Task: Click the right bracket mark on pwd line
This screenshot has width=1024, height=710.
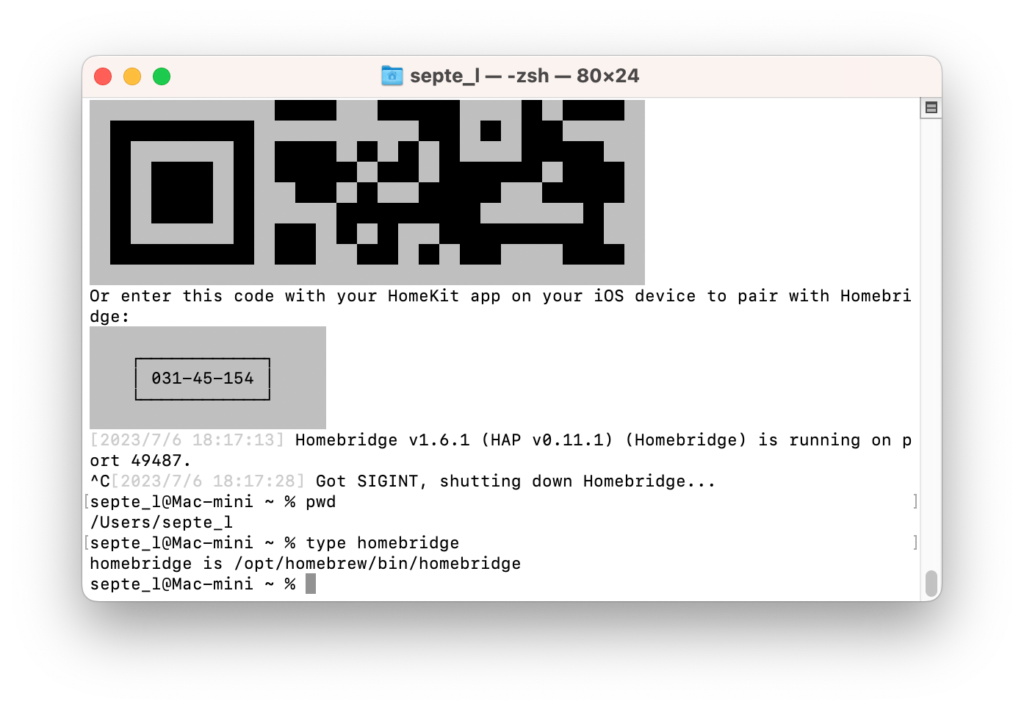Action: [915, 502]
